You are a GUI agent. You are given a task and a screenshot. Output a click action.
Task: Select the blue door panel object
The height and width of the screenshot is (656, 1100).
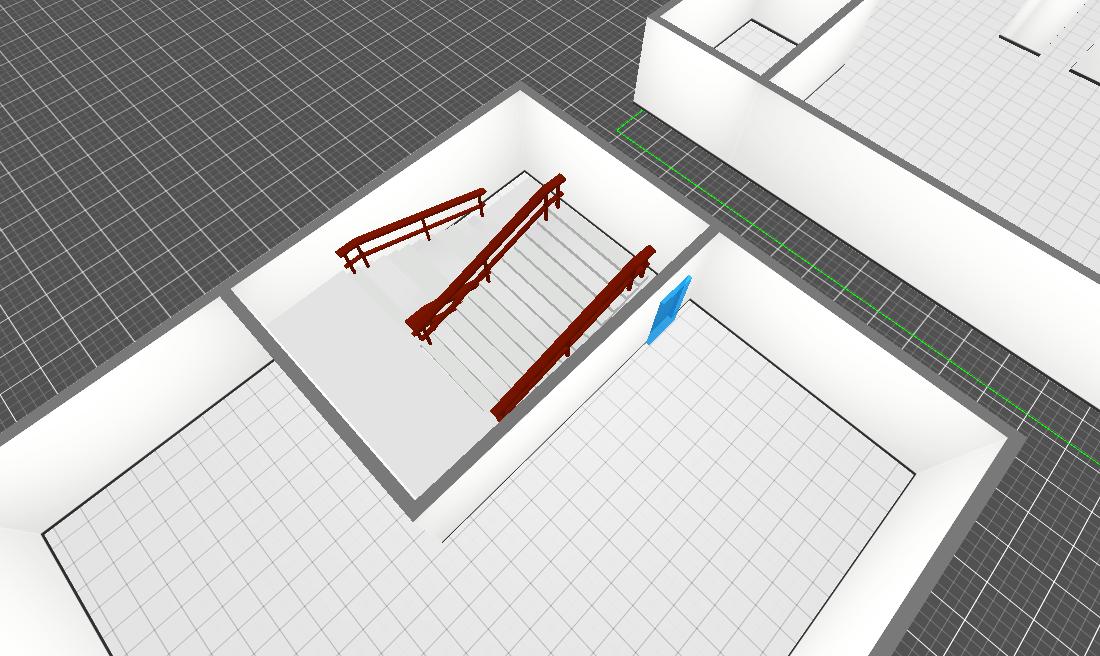668,311
